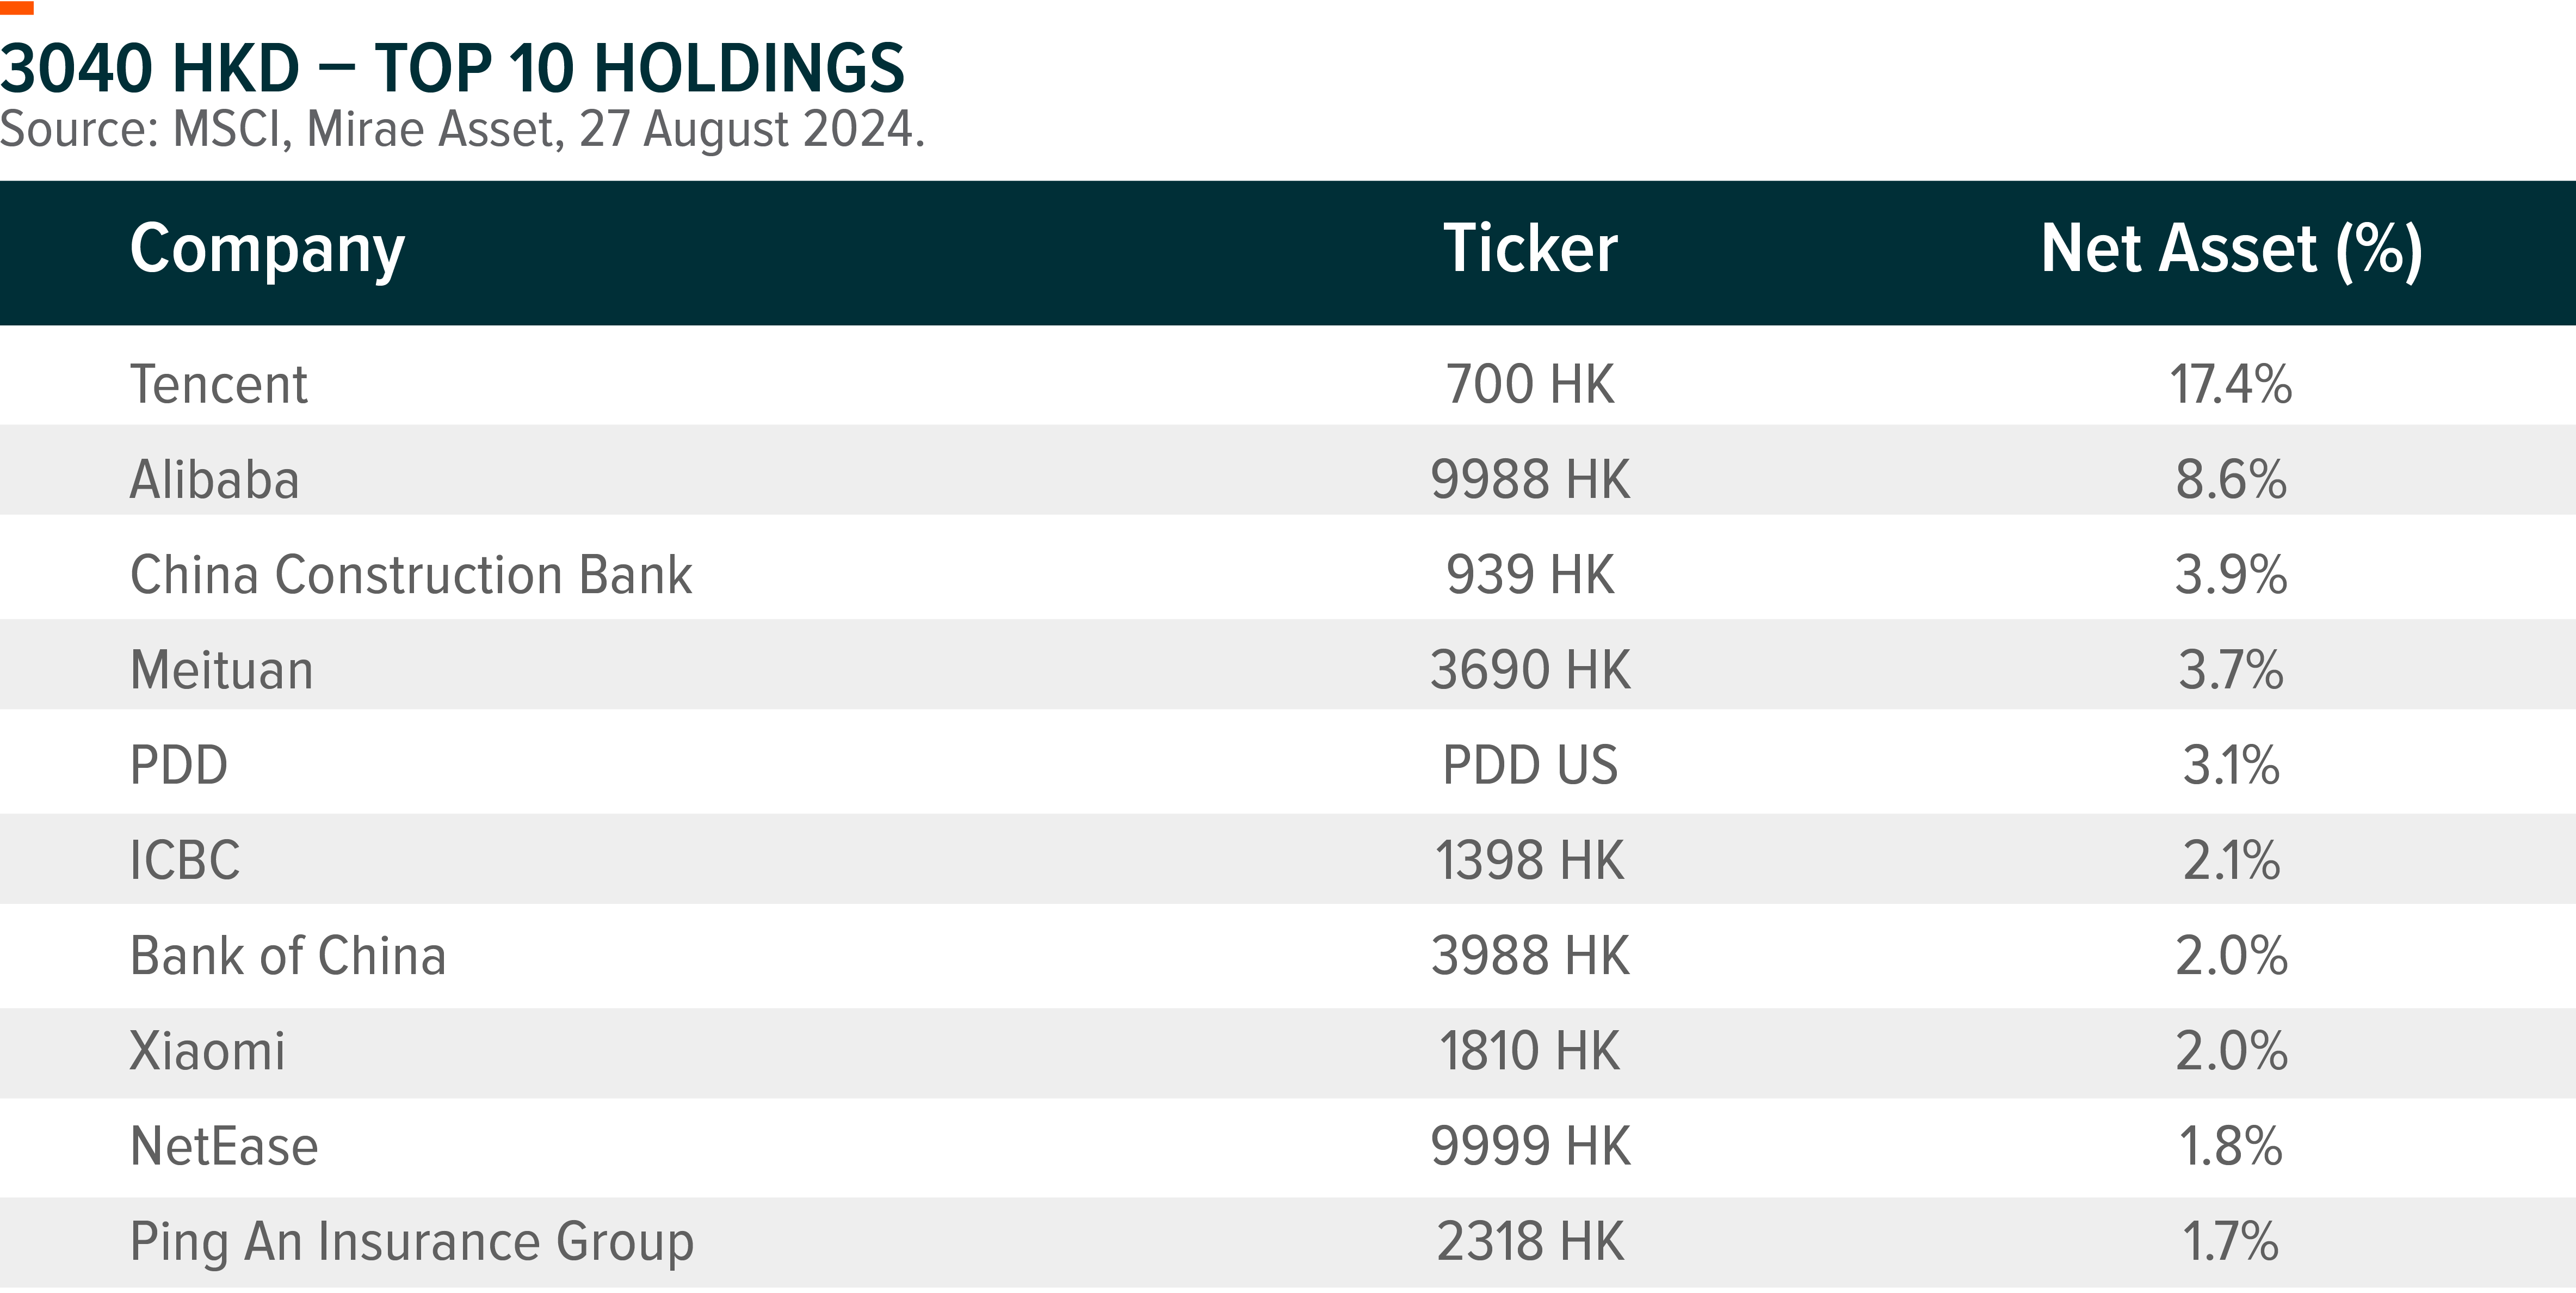Click the Meituan company cell
Viewport: 2576px width, 1293px height.
pos(222,669)
